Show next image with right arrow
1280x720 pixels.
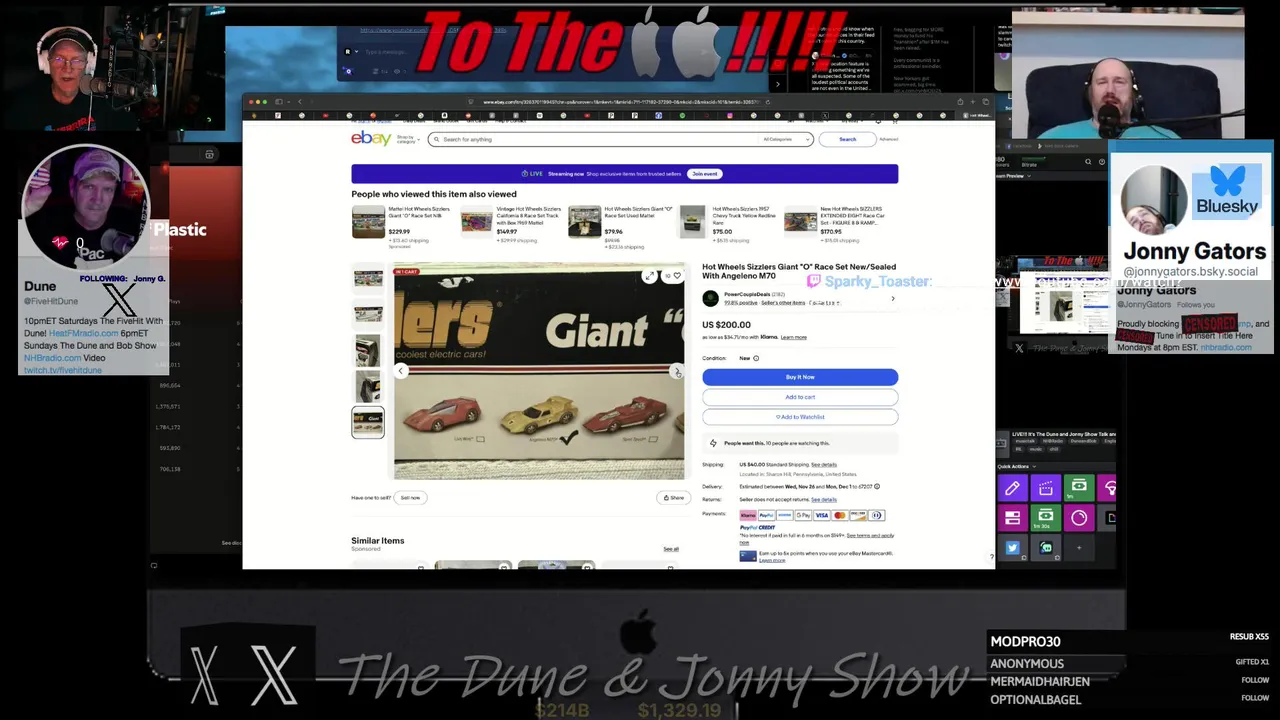(677, 371)
